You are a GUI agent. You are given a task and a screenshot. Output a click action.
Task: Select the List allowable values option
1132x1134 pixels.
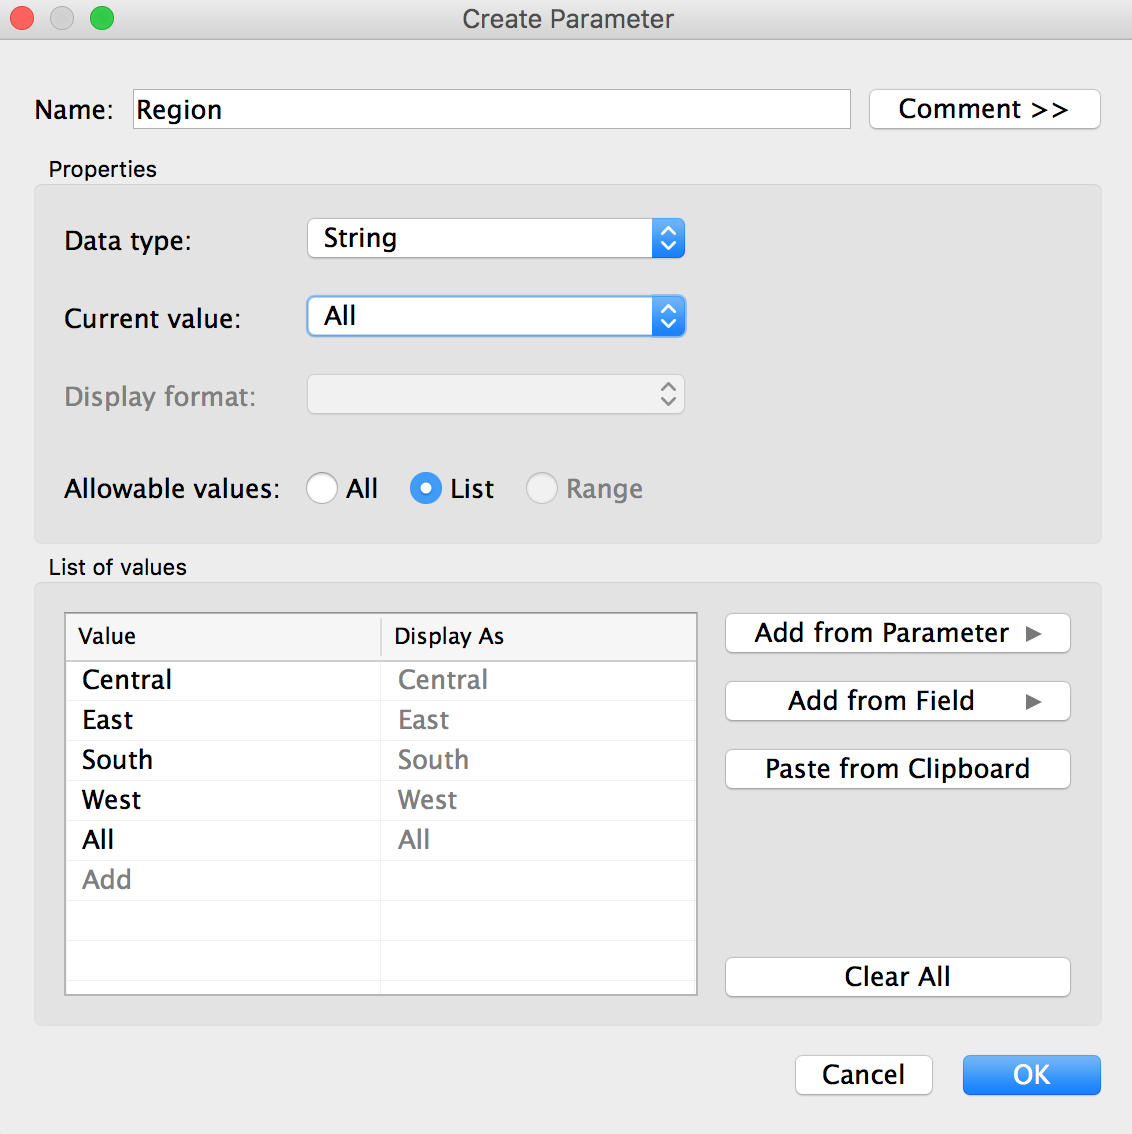point(426,489)
